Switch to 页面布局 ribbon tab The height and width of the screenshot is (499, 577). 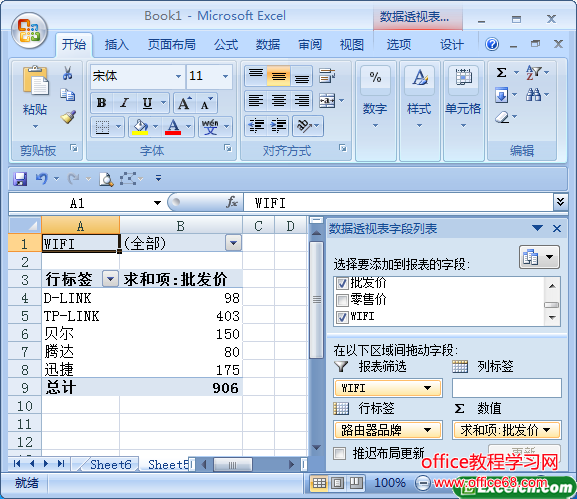(x=171, y=45)
